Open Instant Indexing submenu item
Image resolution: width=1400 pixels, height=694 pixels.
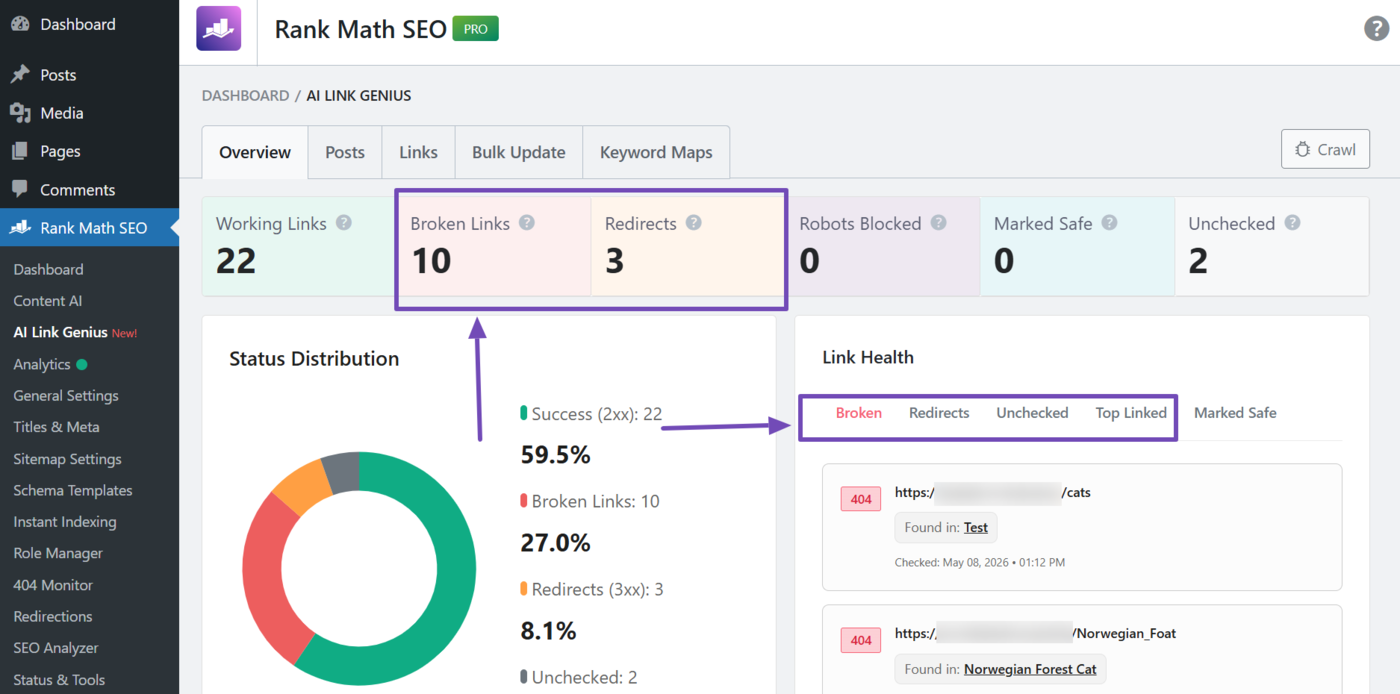pos(64,522)
